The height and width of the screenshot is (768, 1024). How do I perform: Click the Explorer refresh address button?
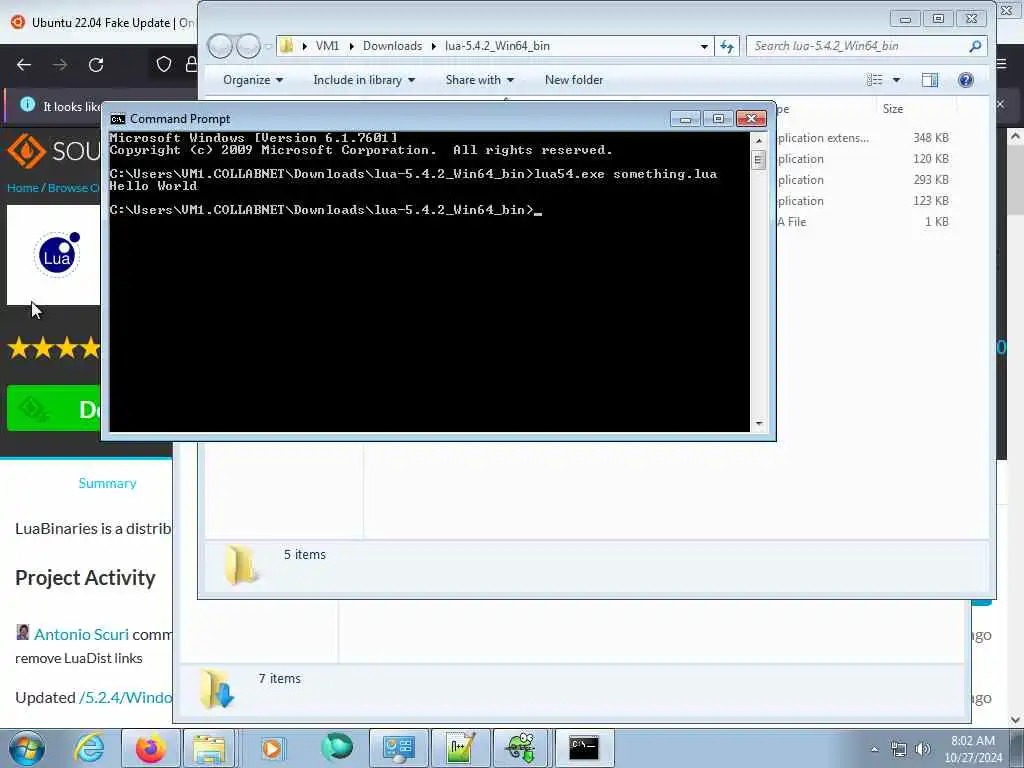tap(727, 46)
